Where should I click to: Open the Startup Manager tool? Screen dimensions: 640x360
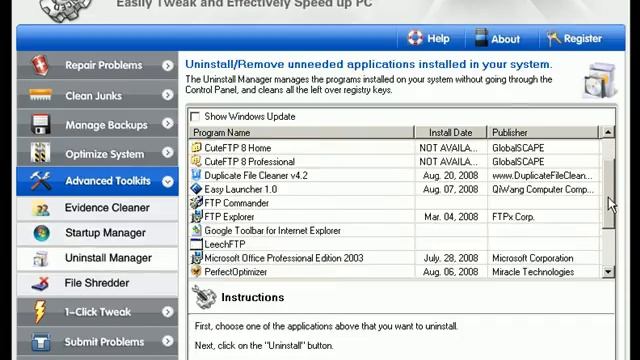[x=98, y=233]
